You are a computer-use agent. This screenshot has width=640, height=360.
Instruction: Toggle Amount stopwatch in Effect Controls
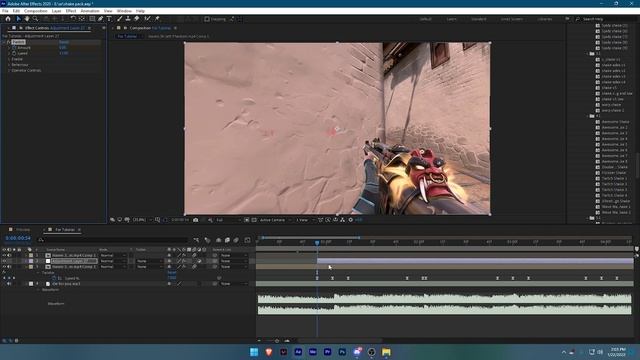click(14, 47)
